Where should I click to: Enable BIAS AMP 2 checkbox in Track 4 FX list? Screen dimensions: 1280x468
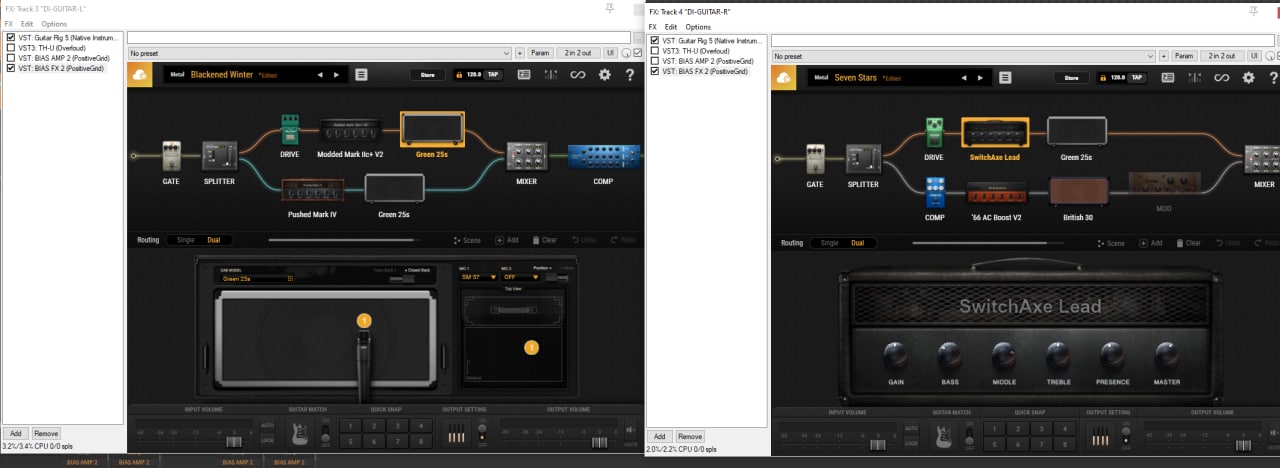655,61
